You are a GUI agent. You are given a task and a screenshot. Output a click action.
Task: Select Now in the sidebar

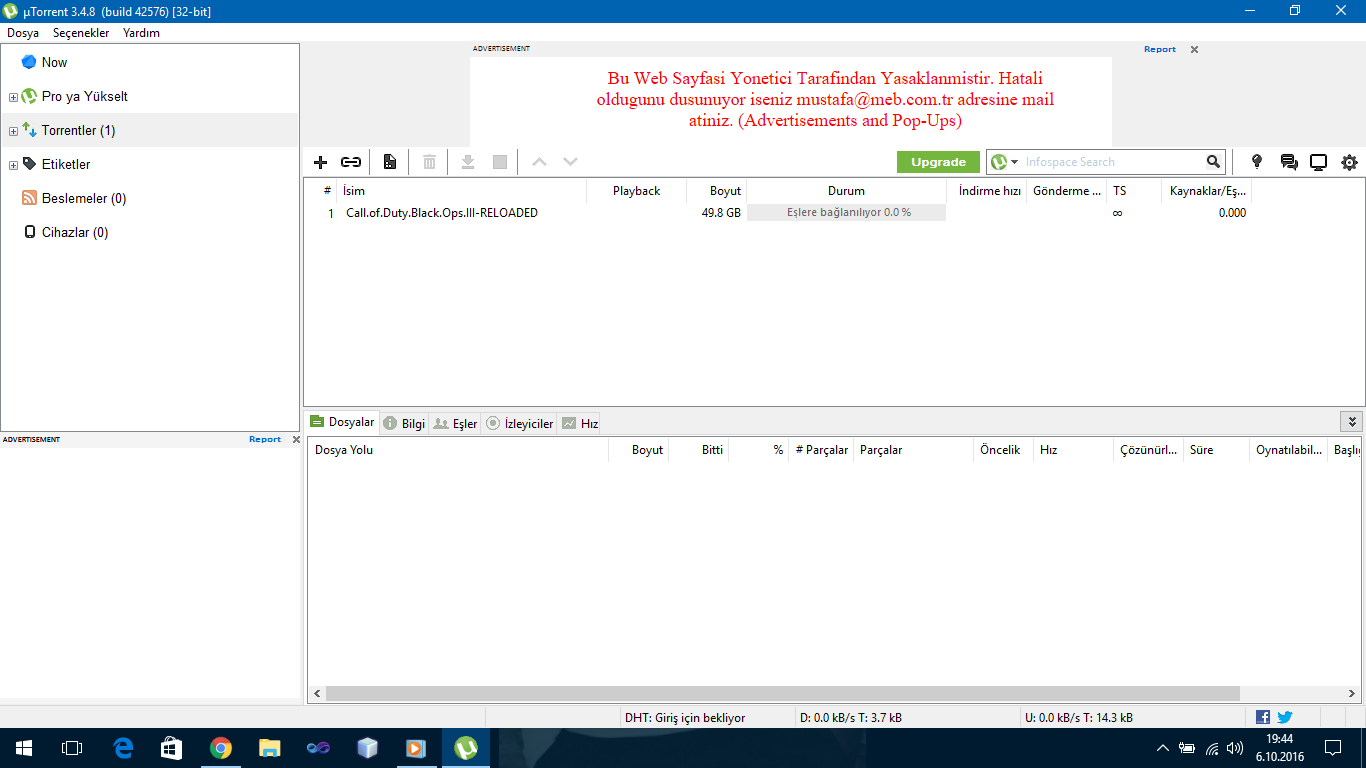[150, 62]
